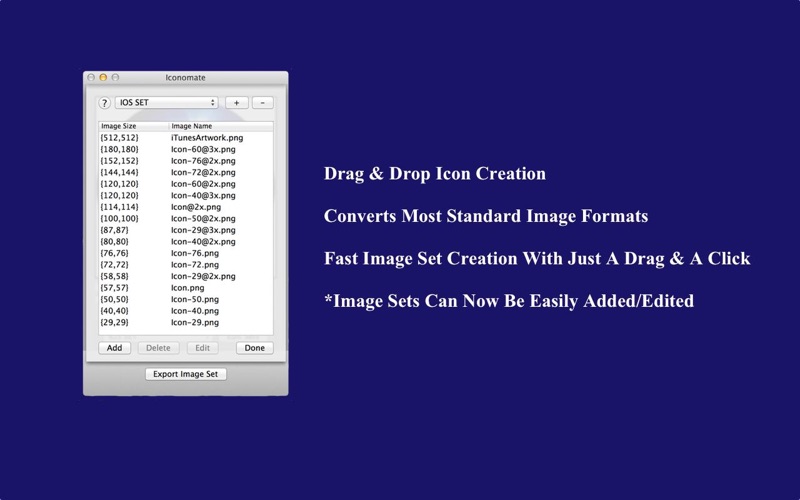The image size is (800, 500).
Task: Click the Image Size column header
Action: [x=134, y=126]
